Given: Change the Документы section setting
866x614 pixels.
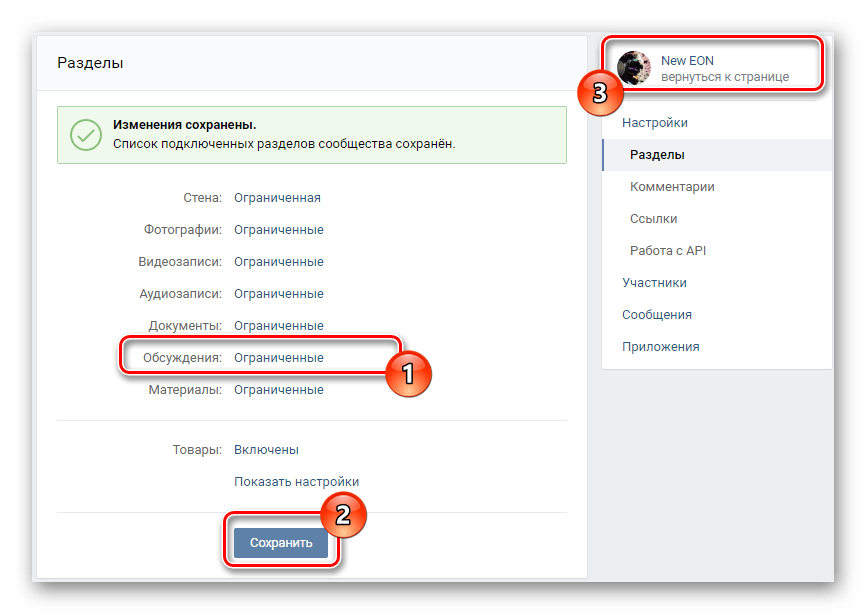Looking at the screenshot, I should pyautogui.click(x=279, y=325).
